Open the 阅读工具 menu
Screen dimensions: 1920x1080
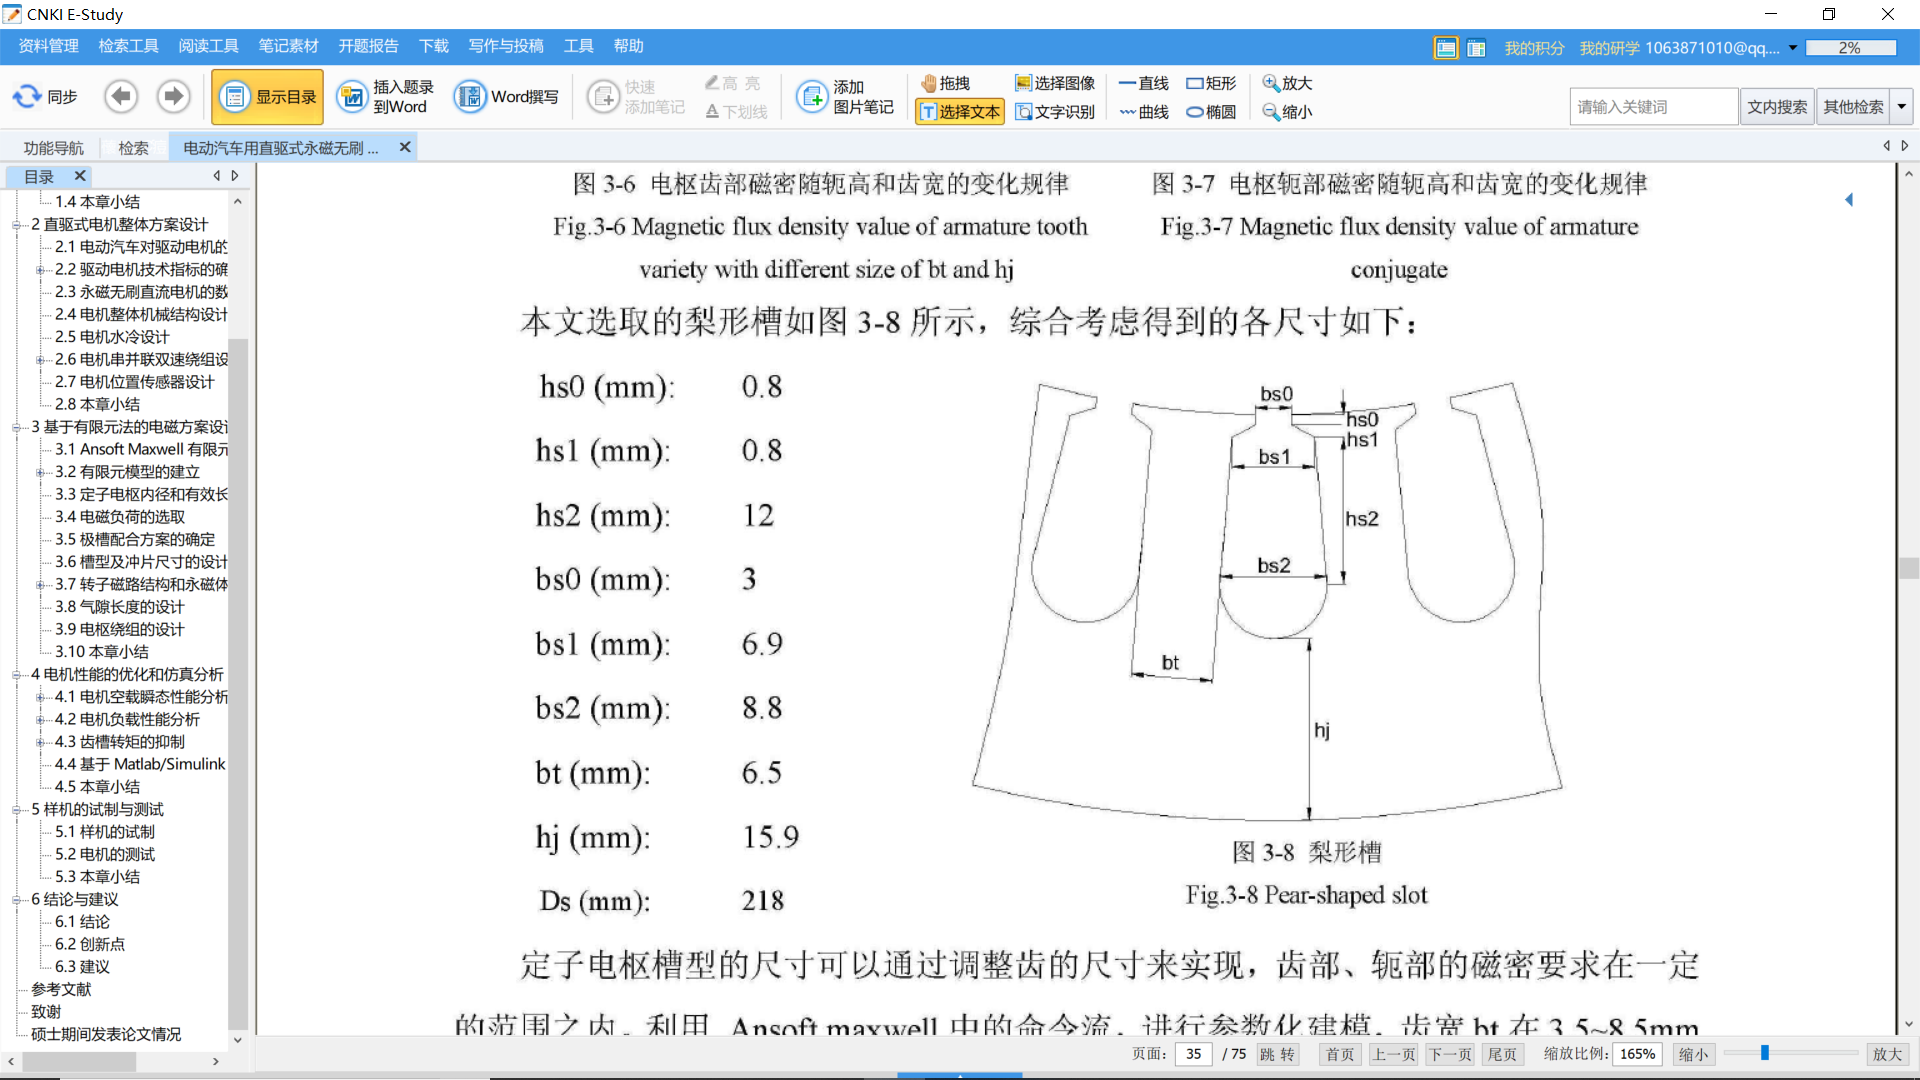[x=208, y=46]
